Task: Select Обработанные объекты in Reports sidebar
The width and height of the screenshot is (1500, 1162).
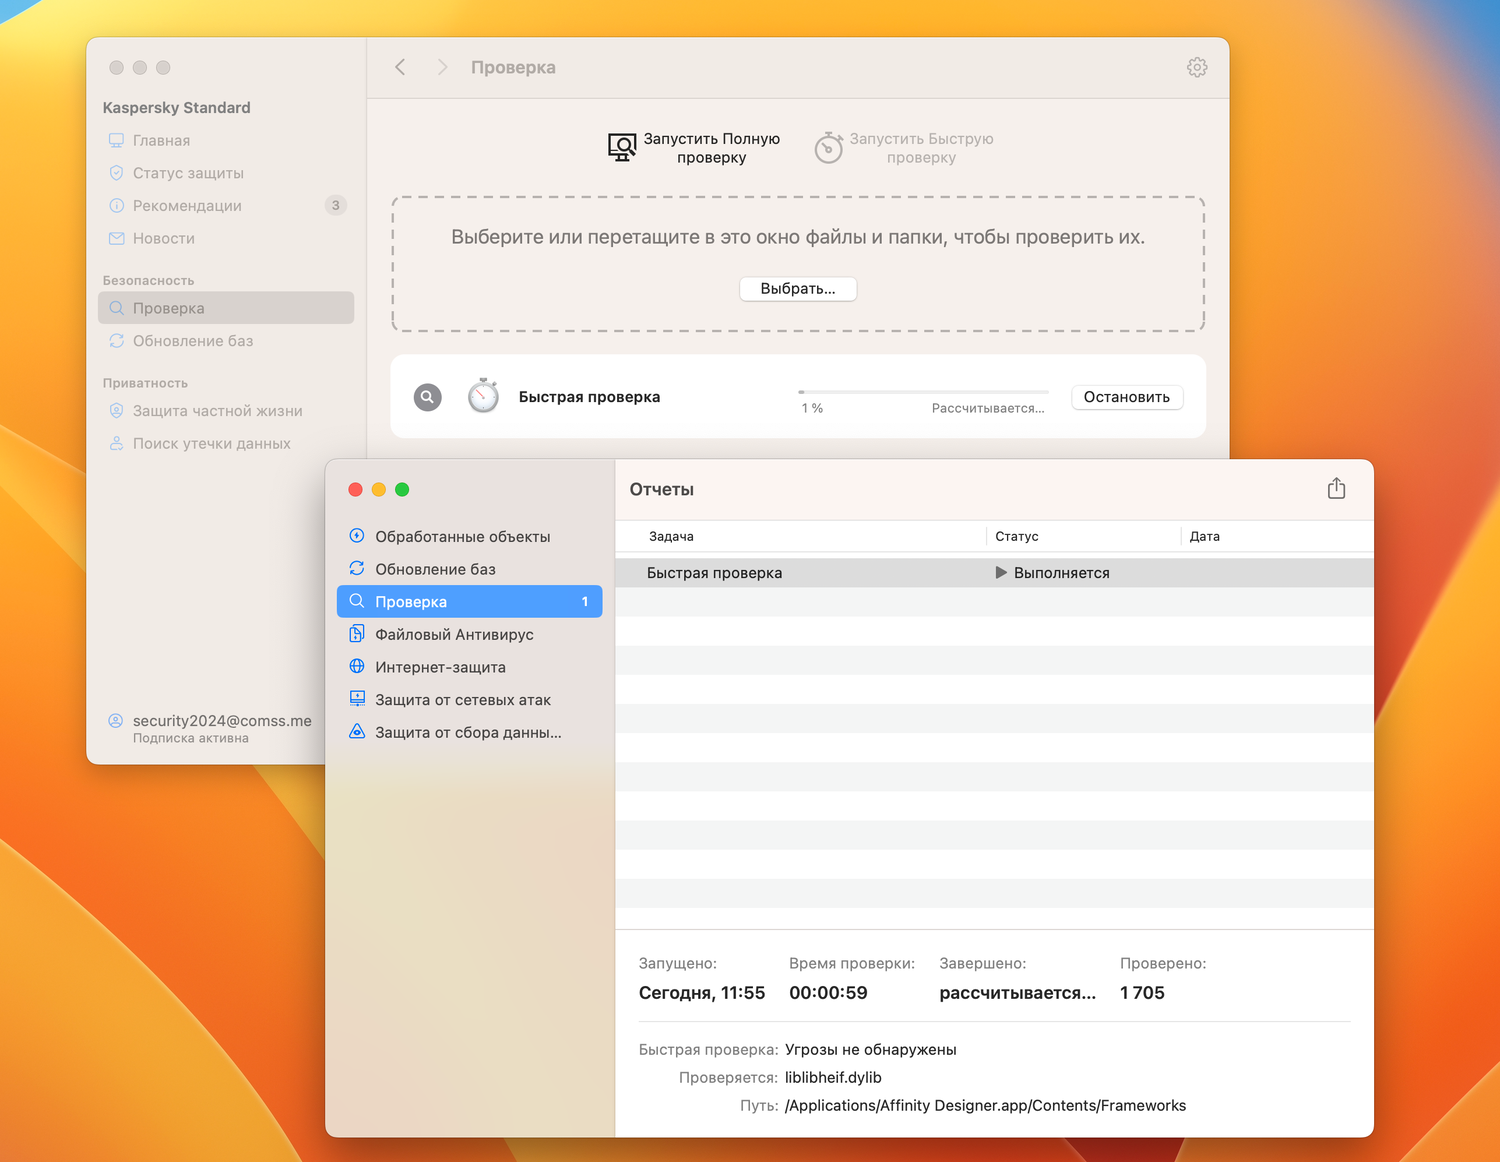Action: (x=470, y=536)
